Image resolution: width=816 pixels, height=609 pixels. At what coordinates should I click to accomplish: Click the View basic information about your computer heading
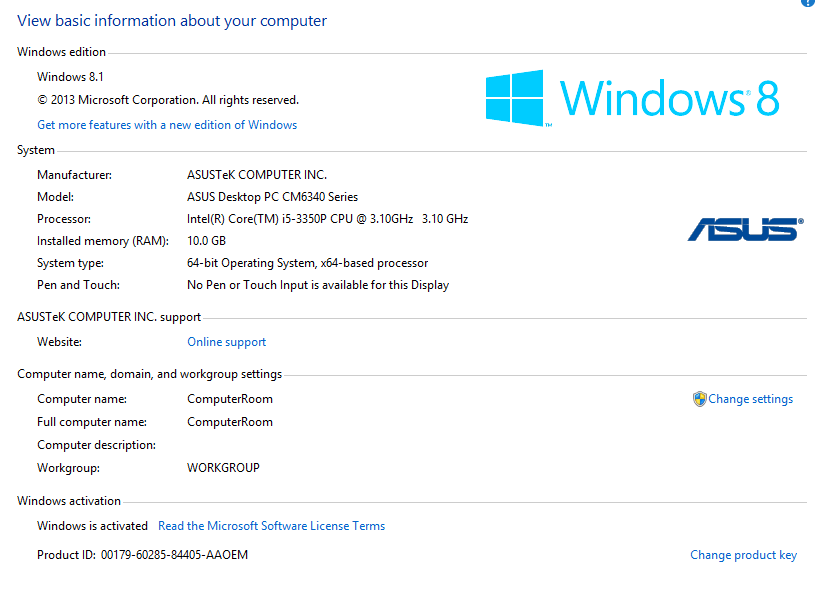point(172,21)
